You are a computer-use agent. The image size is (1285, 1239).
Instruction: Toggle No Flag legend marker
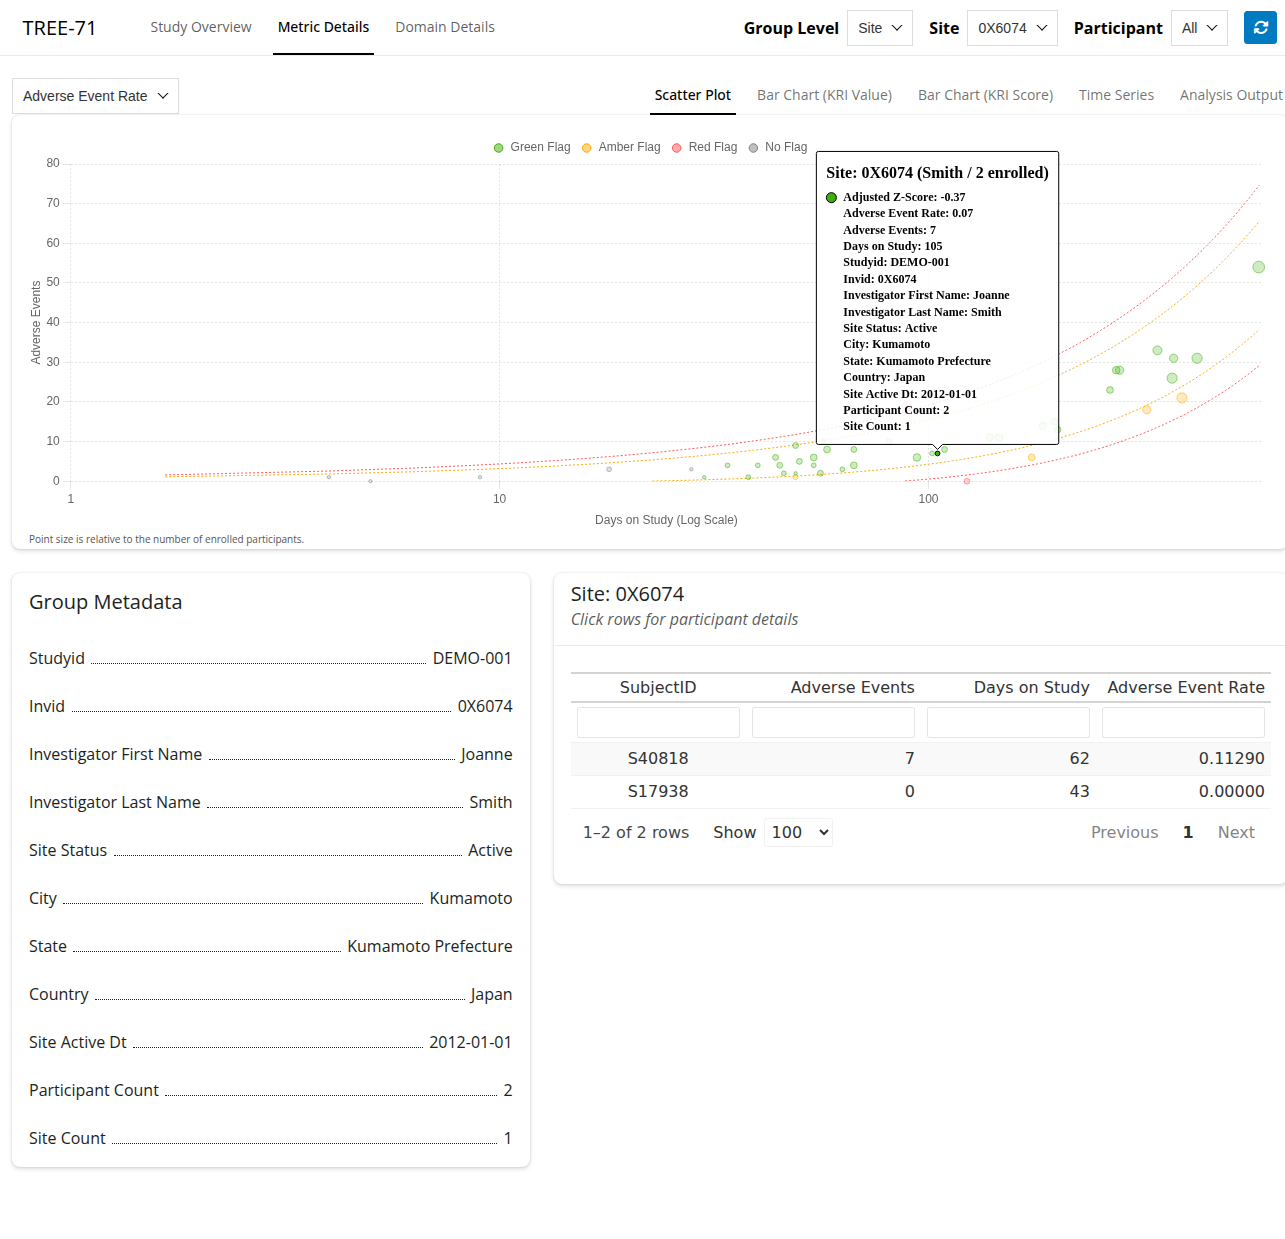pyautogui.click(x=753, y=148)
